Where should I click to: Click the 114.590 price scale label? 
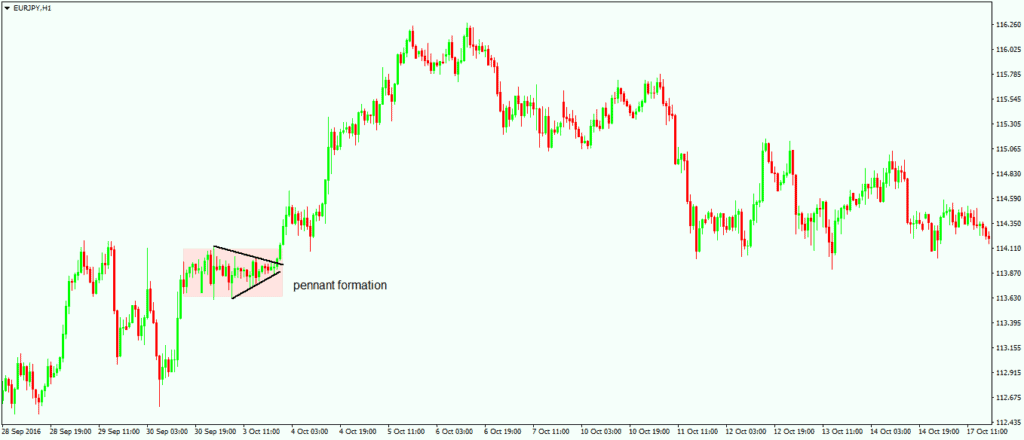pos(1008,198)
